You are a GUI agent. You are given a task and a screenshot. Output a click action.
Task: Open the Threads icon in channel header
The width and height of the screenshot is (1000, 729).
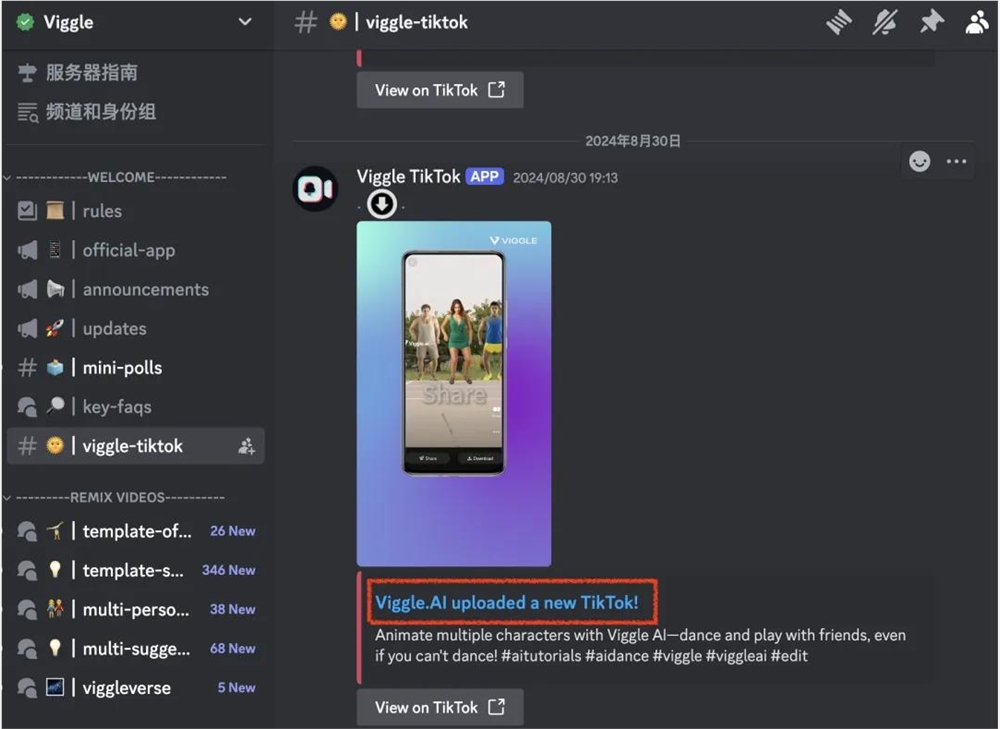coord(839,22)
